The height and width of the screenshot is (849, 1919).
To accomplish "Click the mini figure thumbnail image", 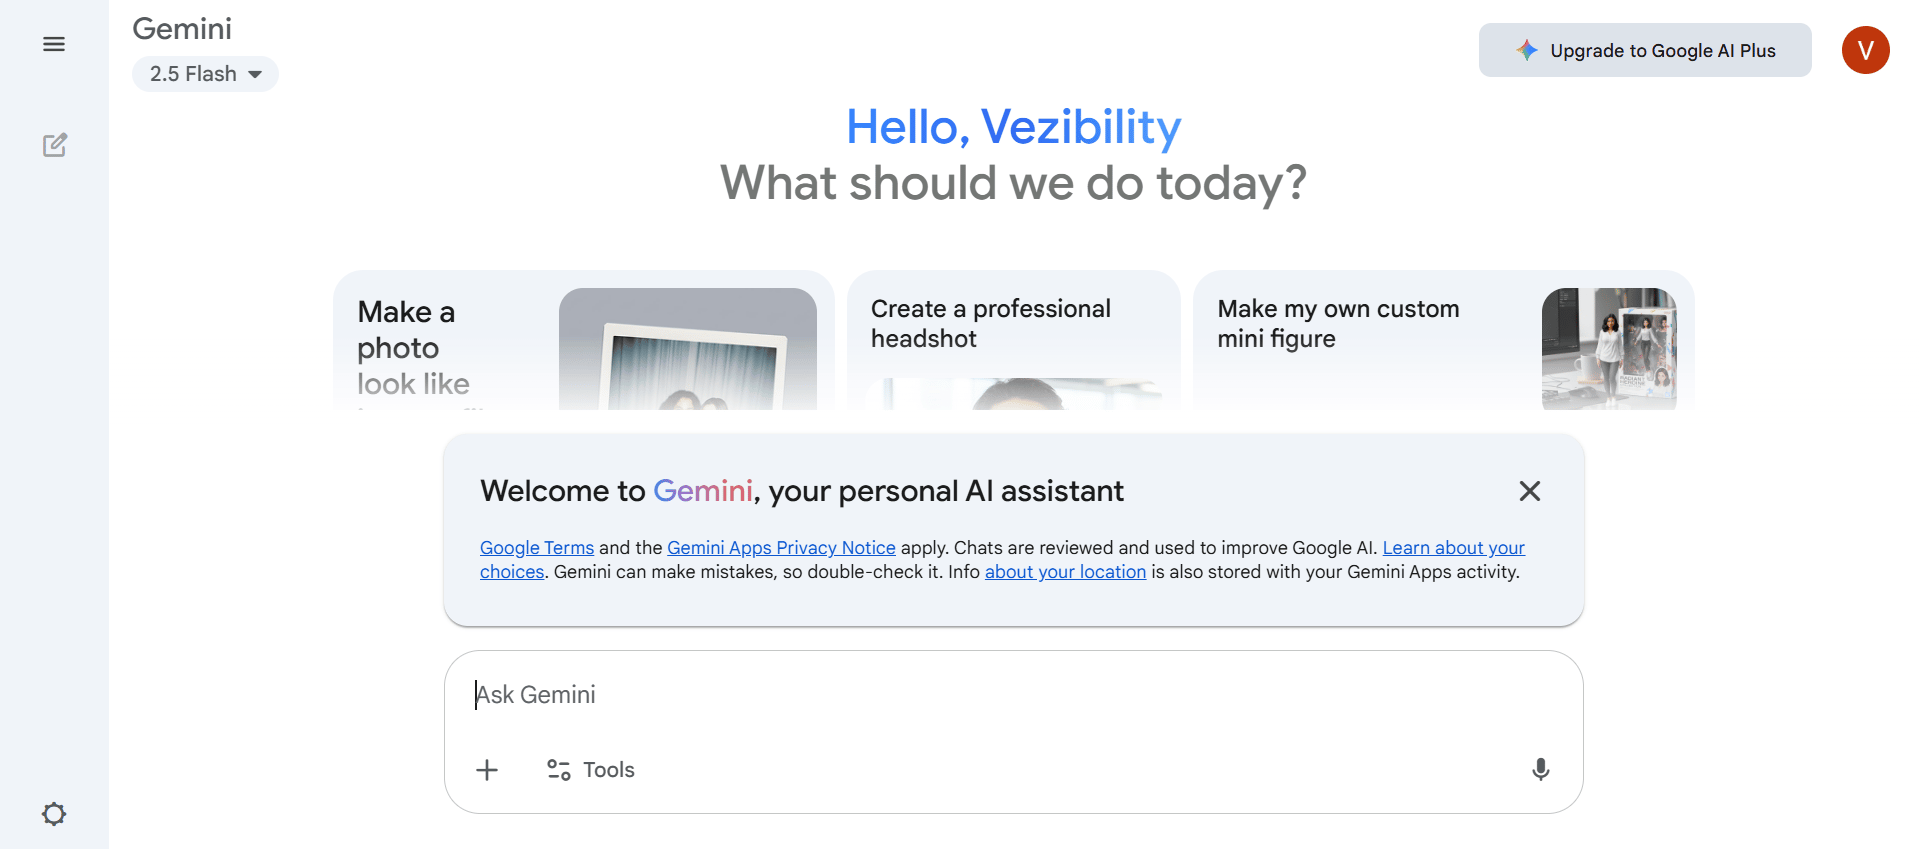I will tap(1608, 348).
